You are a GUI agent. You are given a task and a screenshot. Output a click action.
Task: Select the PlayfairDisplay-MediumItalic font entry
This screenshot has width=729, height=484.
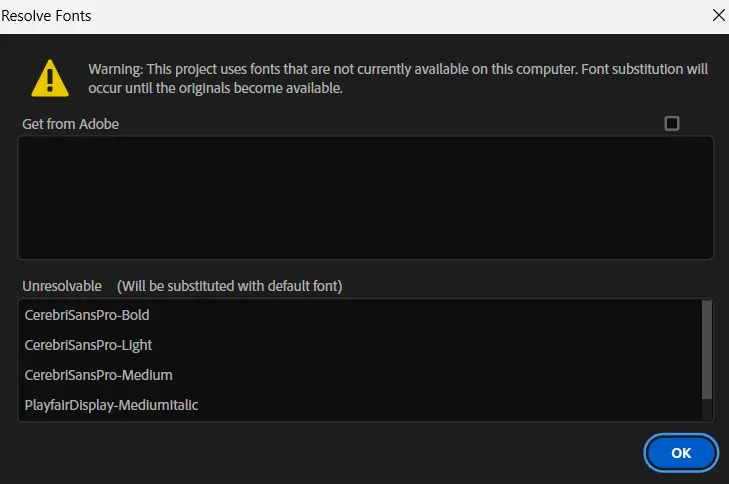[111, 405]
